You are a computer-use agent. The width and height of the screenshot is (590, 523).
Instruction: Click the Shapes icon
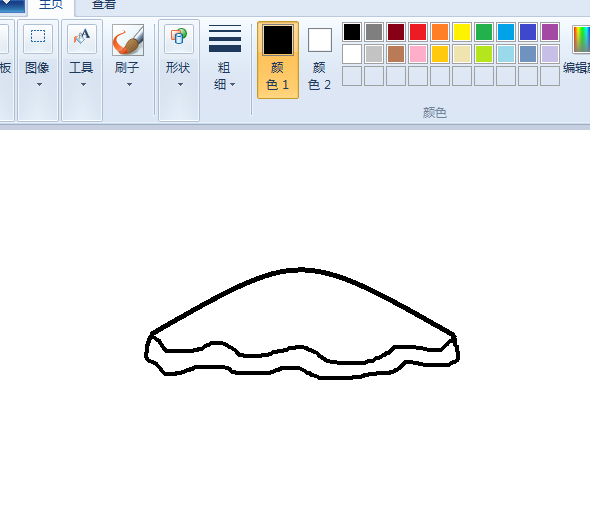[x=179, y=39]
